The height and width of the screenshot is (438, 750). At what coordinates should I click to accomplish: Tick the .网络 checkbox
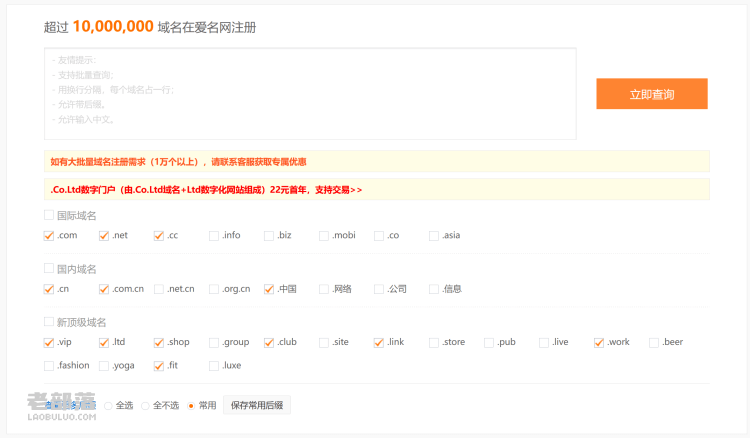click(324, 289)
